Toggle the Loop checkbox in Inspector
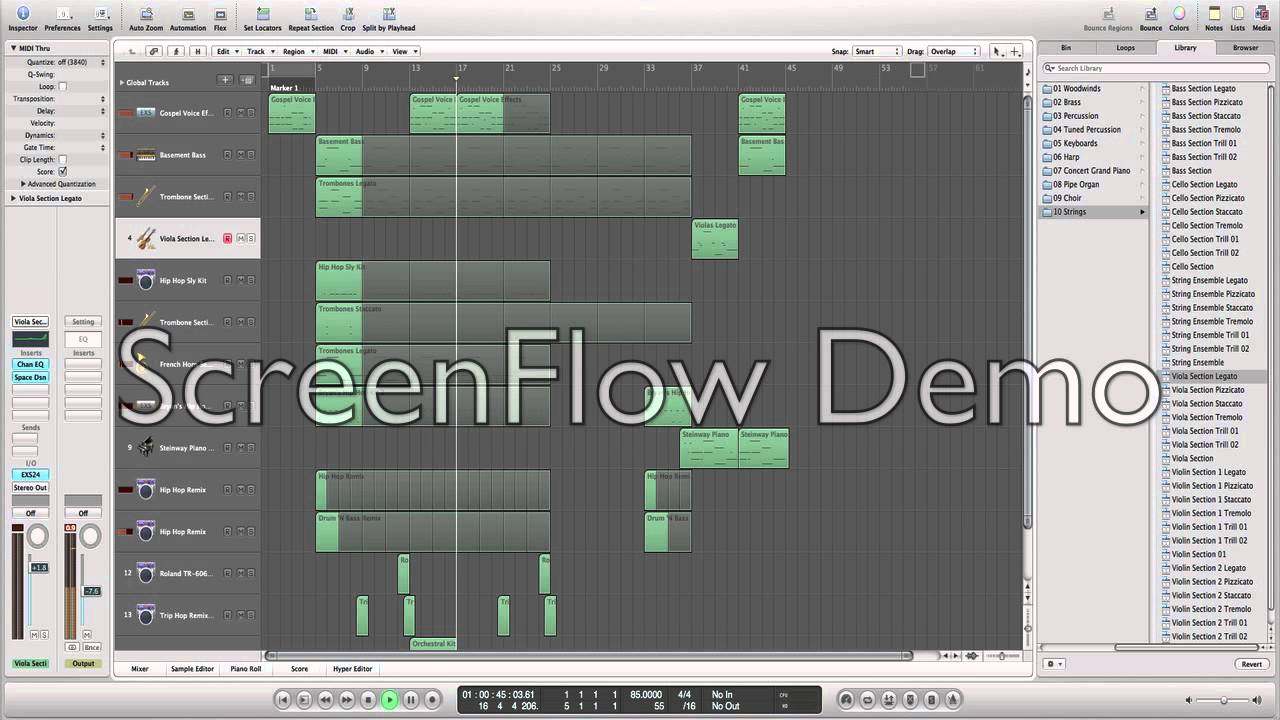This screenshot has height=720, width=1280. tap(62, 87)
